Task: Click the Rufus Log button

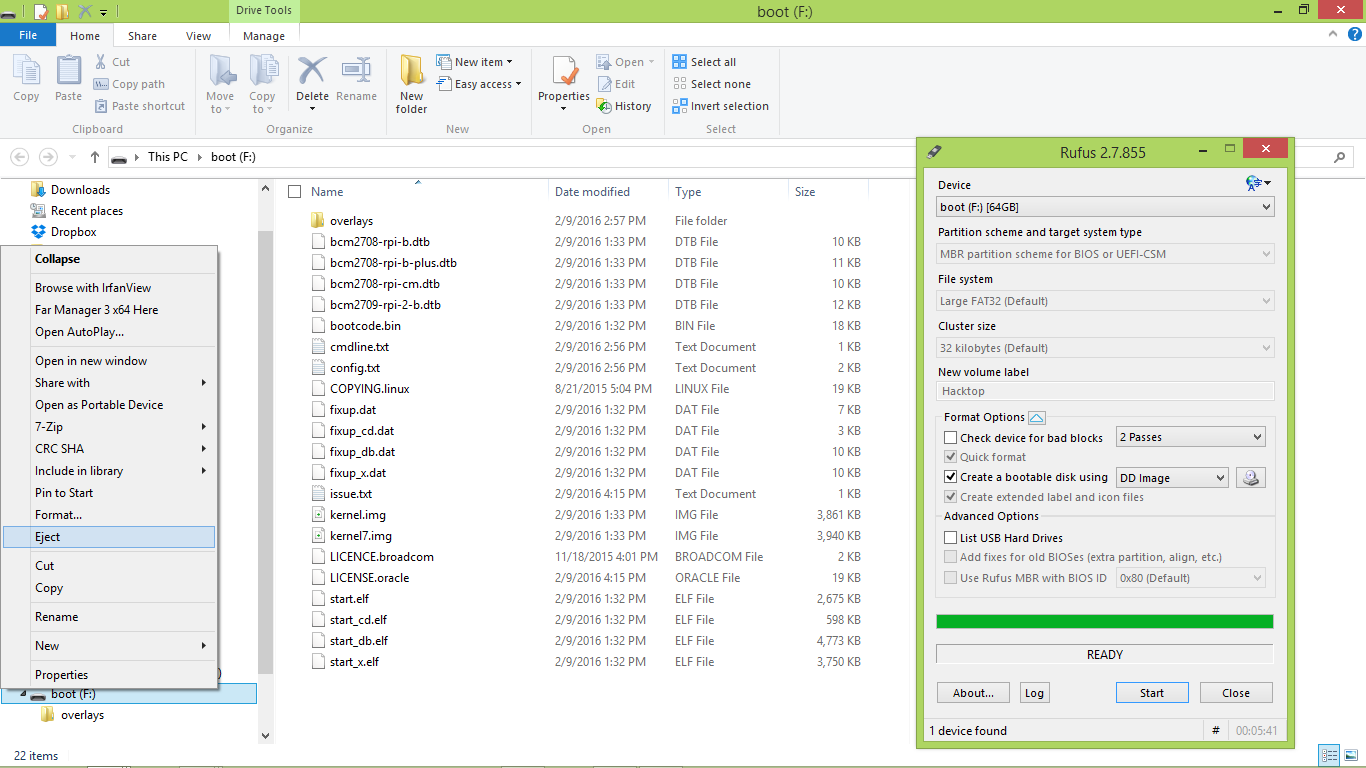Action: click(1034, 693)
